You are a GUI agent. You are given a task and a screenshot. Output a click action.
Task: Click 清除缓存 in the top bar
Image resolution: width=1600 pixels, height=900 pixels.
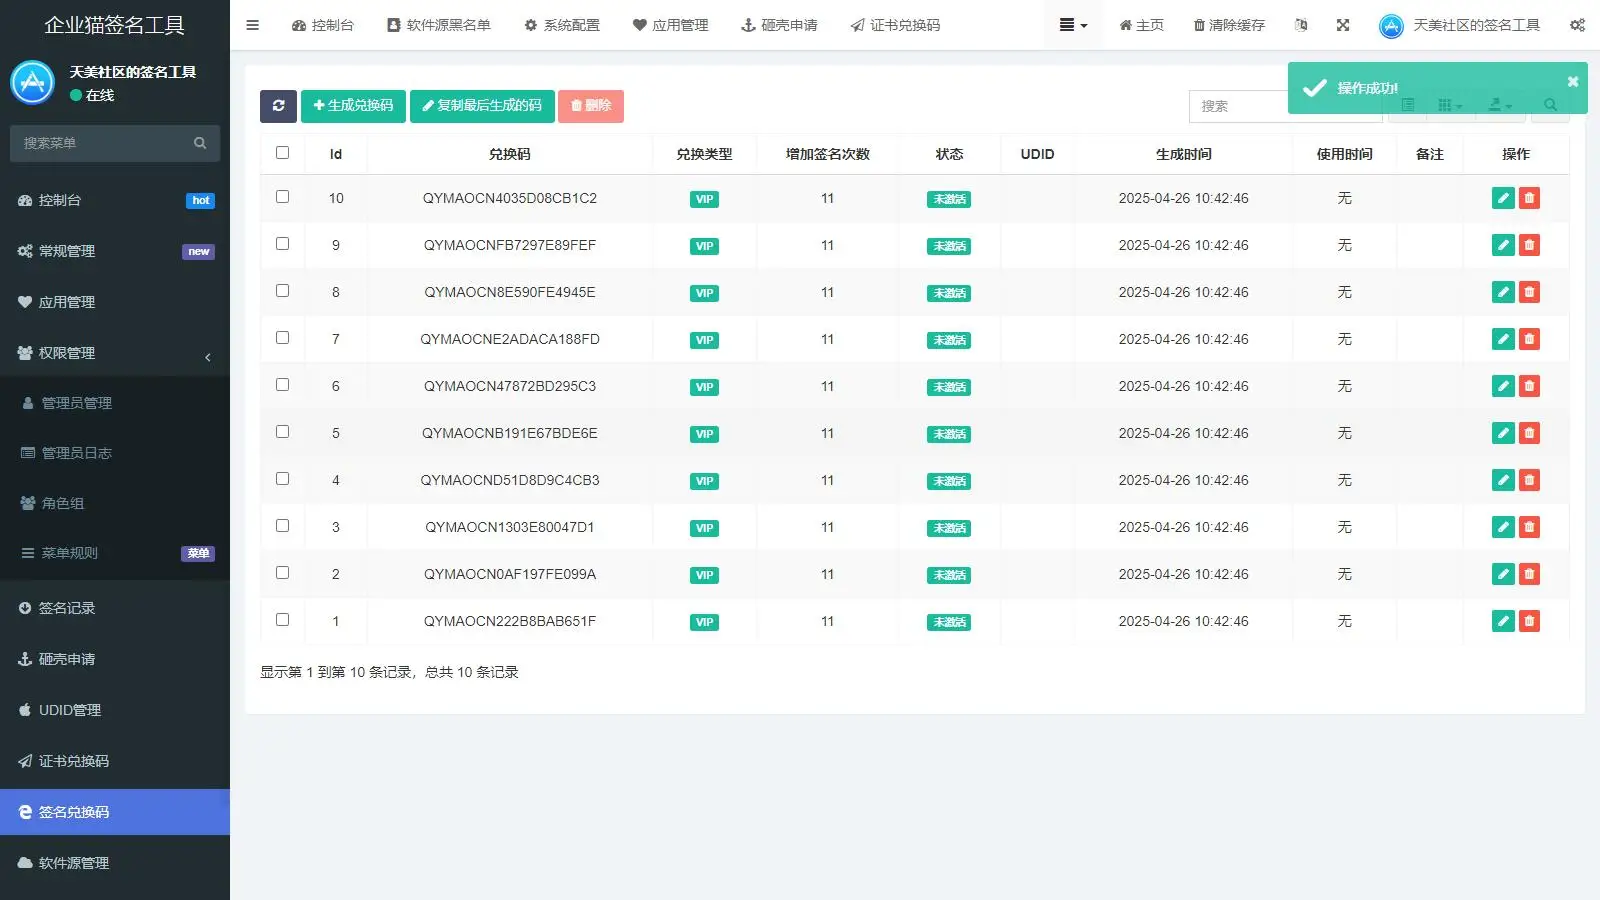click(x=1228, y=25)
